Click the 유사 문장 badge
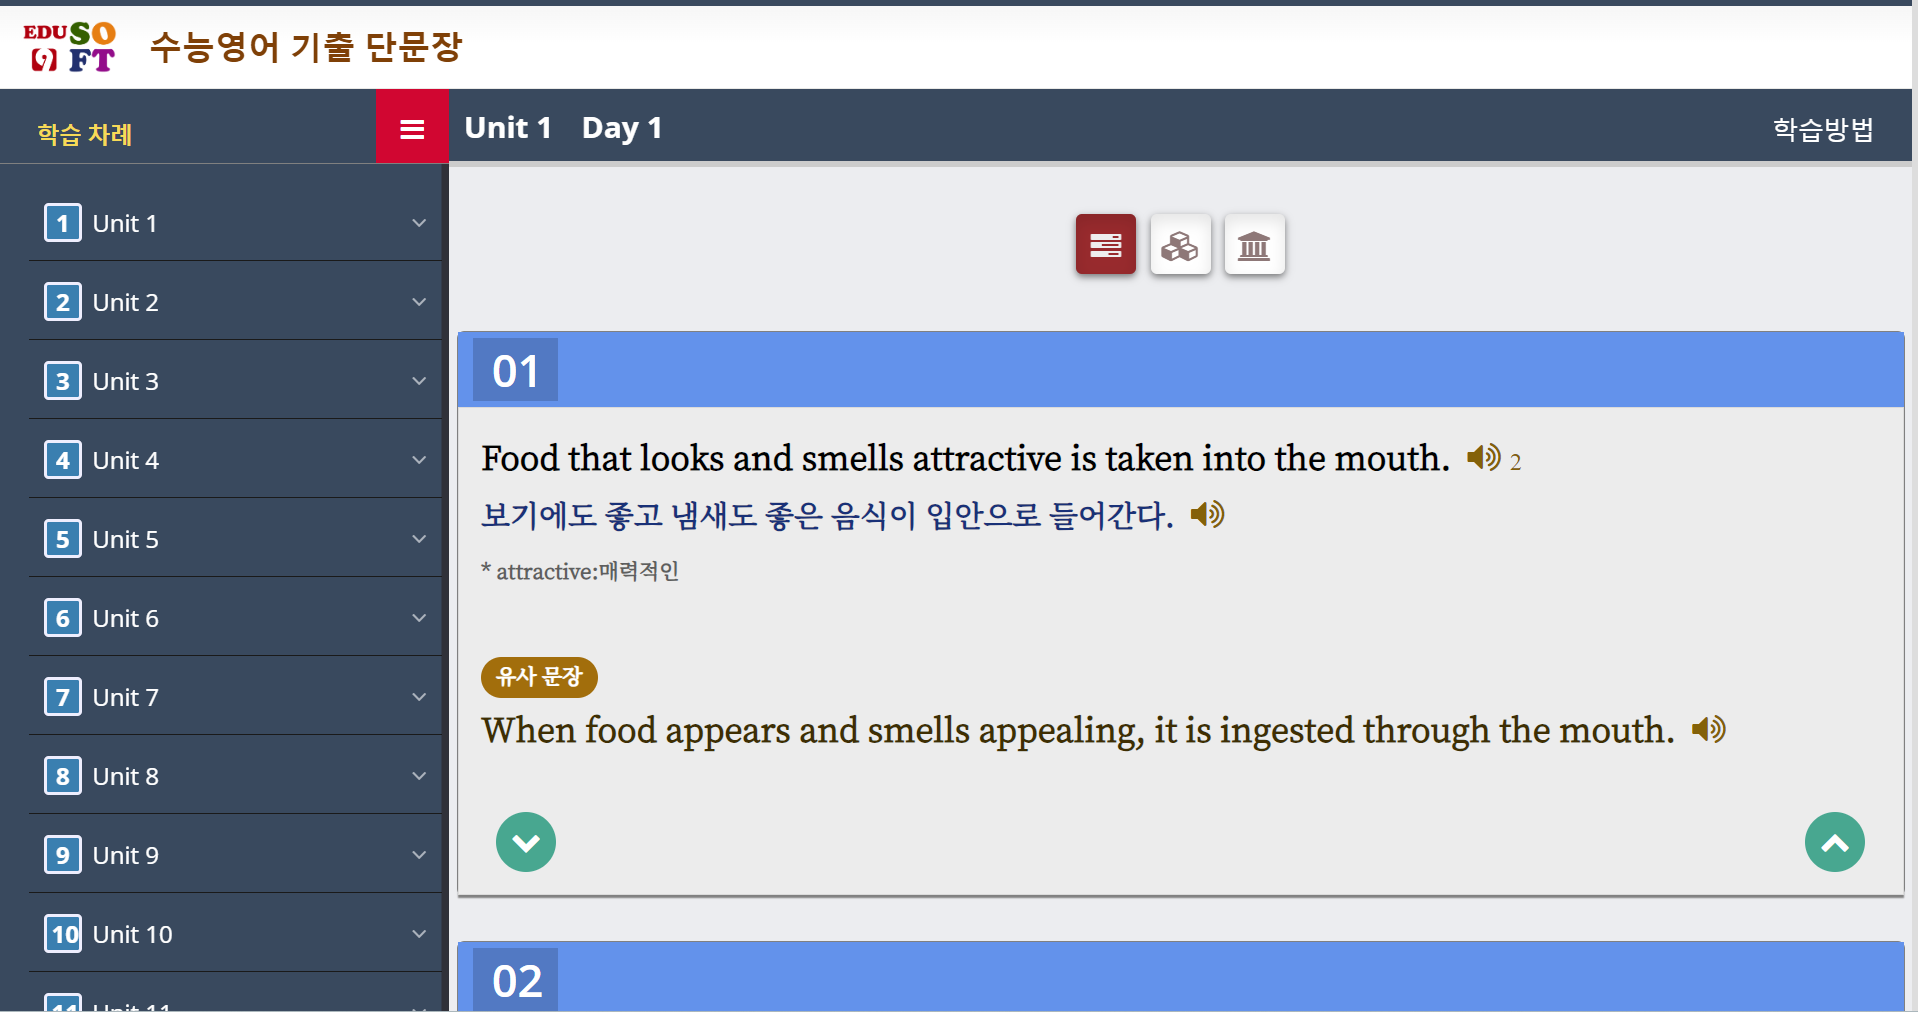The width and height of the screenshot is (1918, 1012). point(539,677)
